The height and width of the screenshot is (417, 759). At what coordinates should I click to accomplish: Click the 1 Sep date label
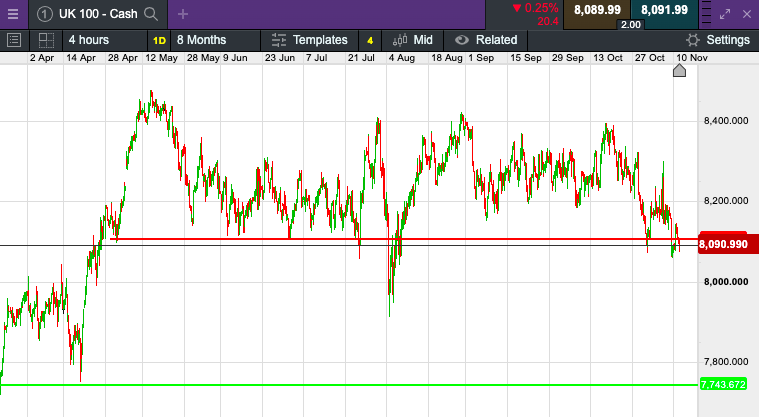click(481, 58)
